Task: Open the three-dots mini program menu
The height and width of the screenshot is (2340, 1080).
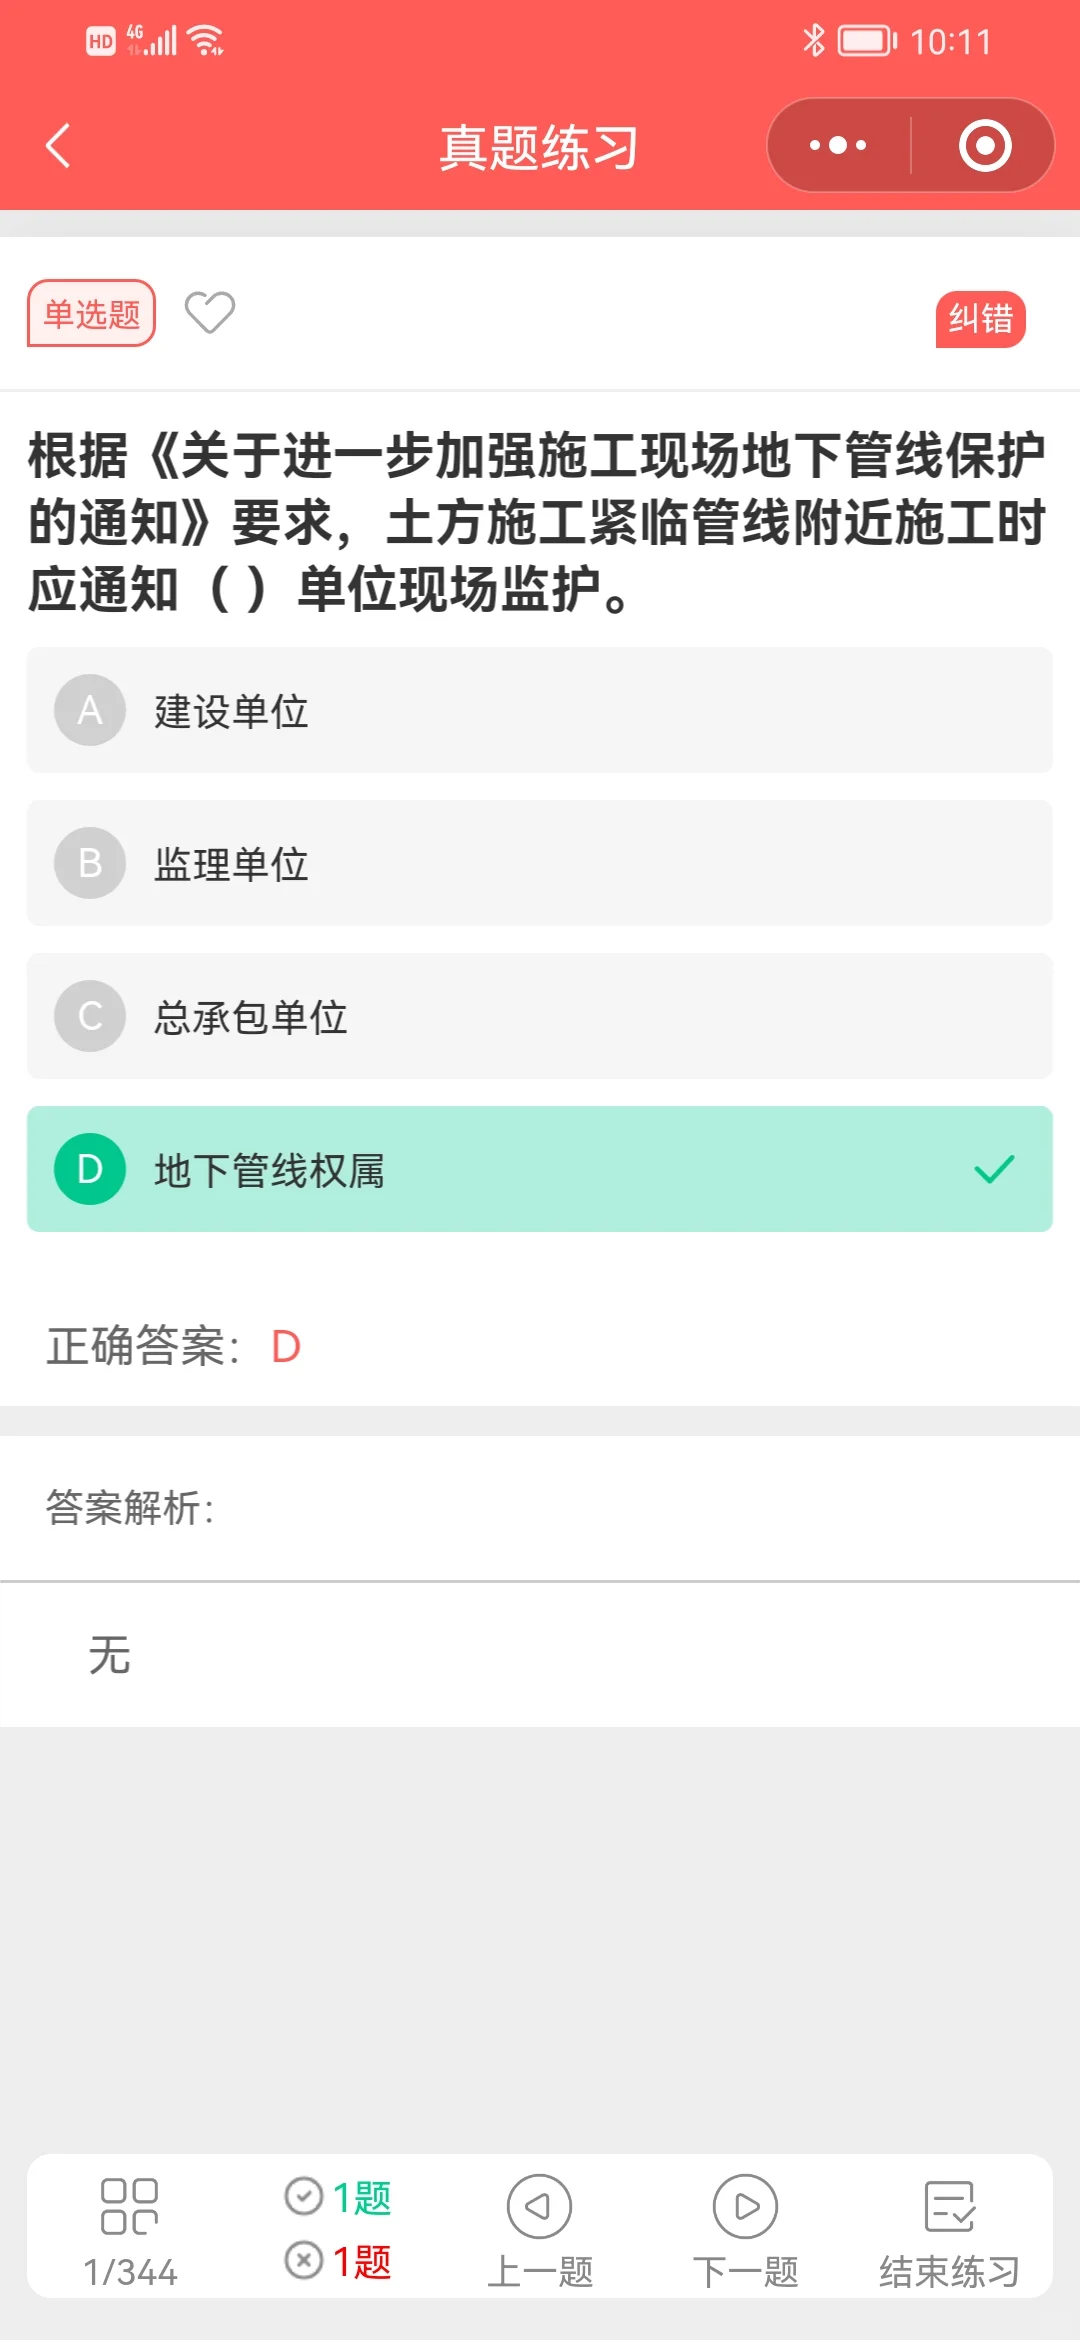Action: tap(838, 145)
